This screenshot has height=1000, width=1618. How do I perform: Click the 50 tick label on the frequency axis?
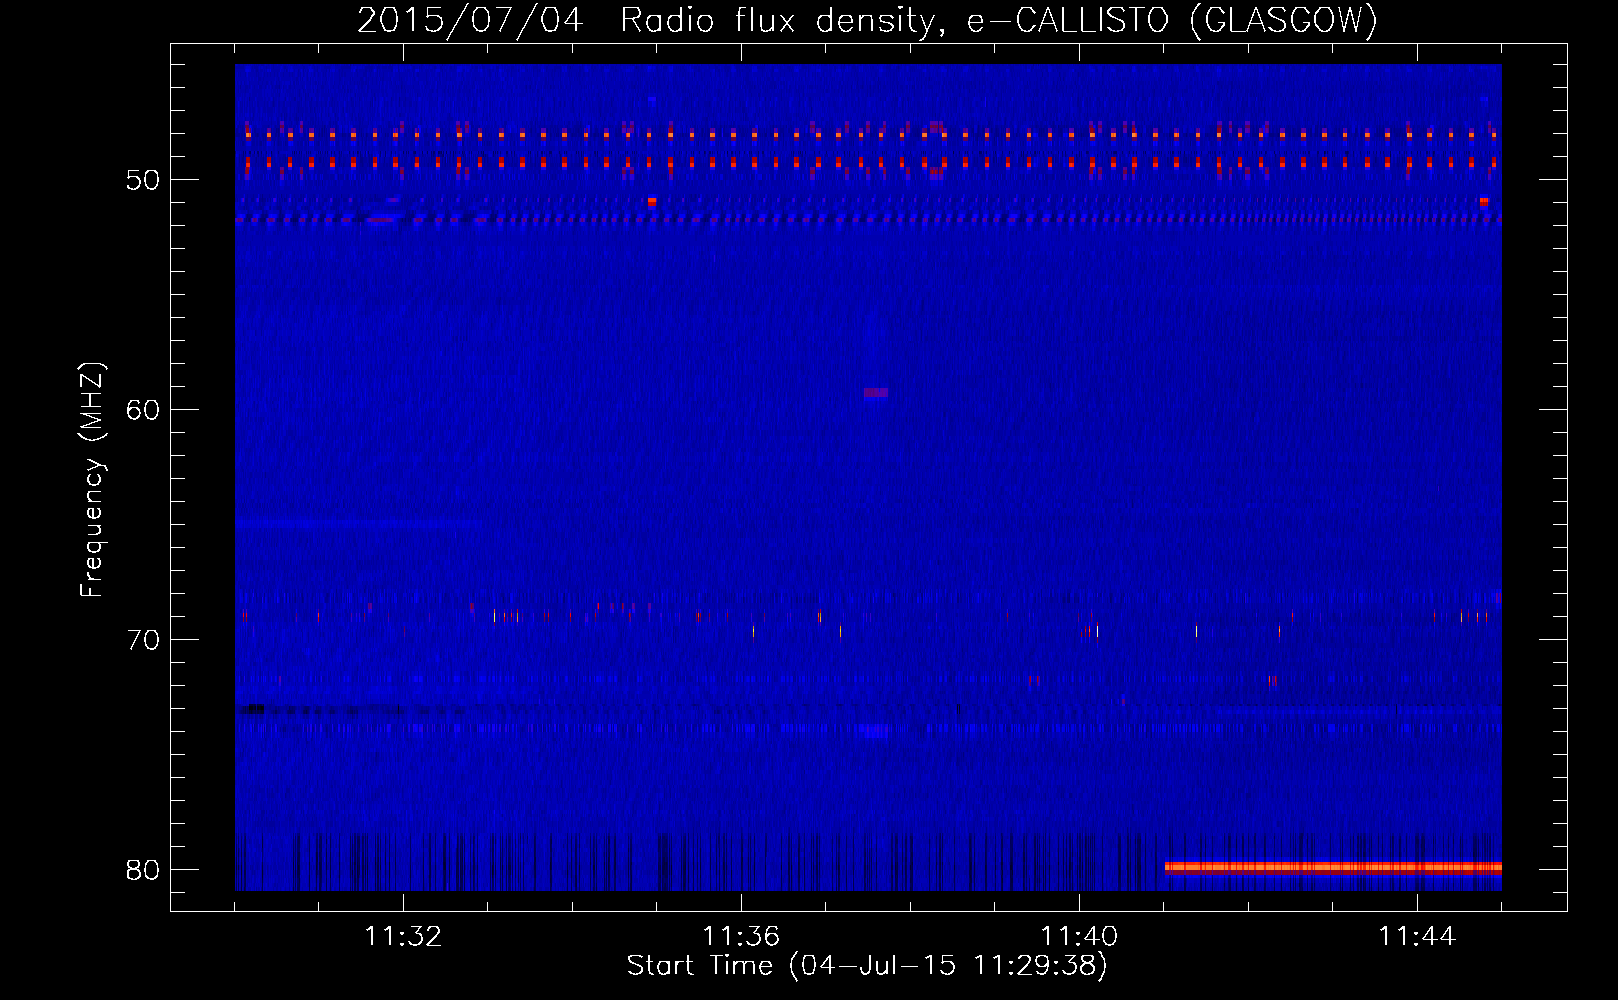coord(143,180)
